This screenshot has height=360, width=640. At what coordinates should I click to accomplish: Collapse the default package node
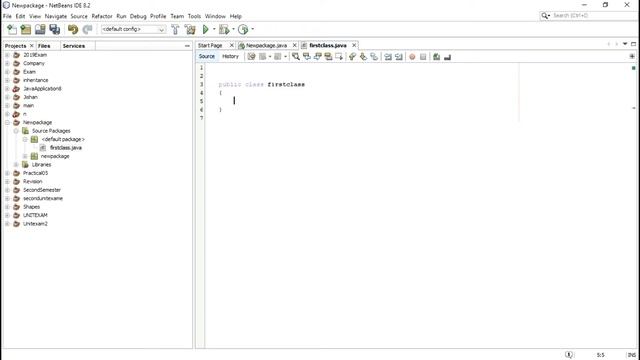[x=25, y=140]
